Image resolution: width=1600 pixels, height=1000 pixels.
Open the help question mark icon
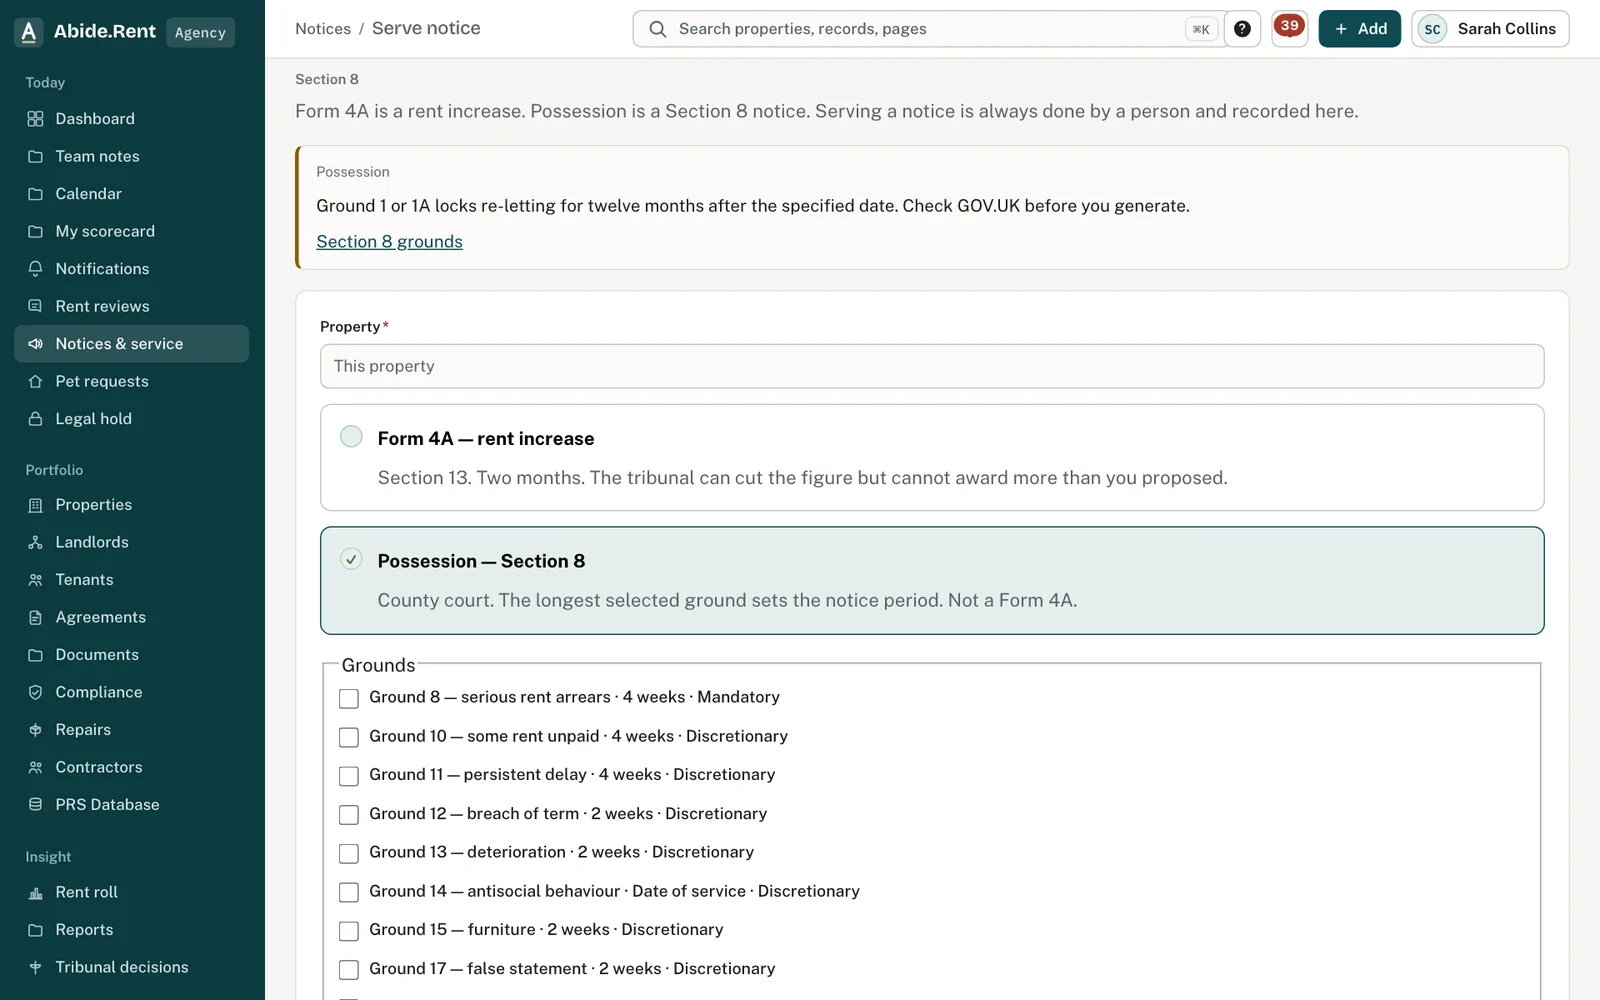coord(1242,29)
